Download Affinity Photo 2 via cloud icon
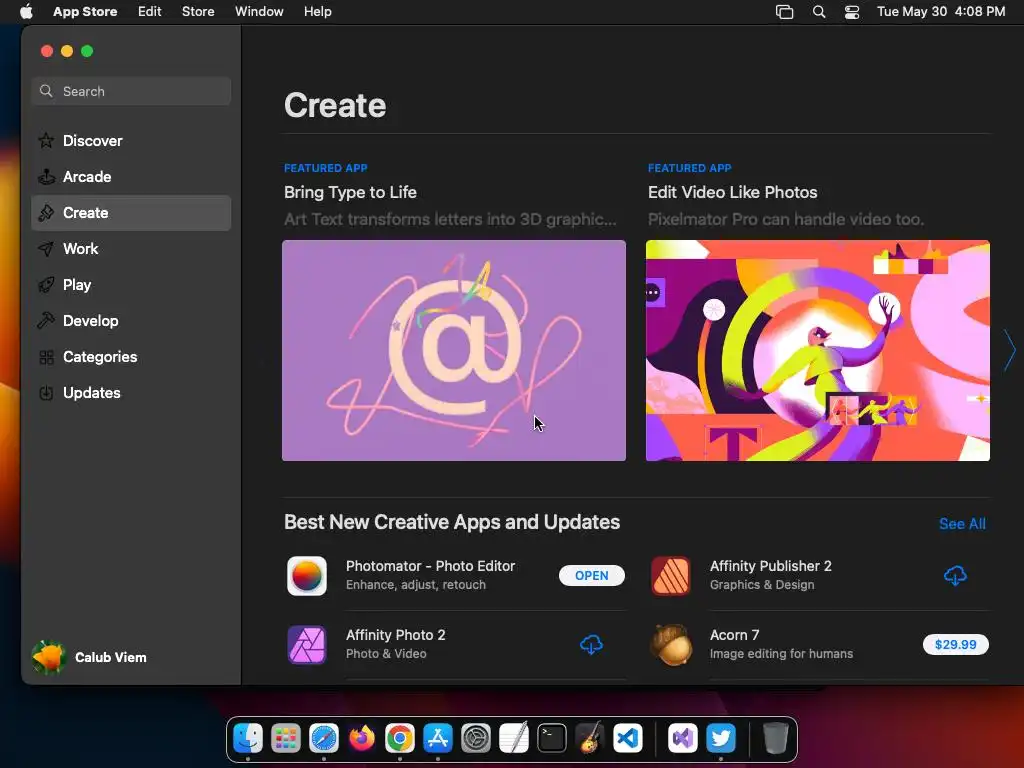The width and height of the screenshot is (1024, 768). click(592, 645)
